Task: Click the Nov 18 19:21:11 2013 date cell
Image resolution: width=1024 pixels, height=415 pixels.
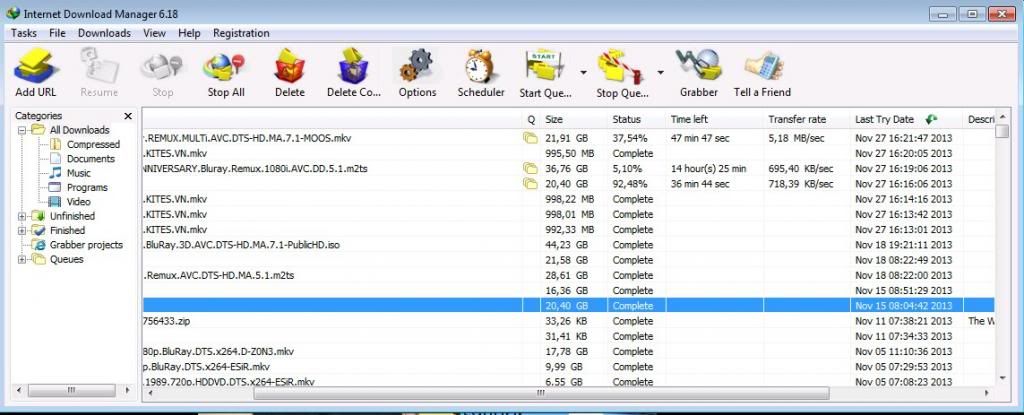Action: click(904, 245)
